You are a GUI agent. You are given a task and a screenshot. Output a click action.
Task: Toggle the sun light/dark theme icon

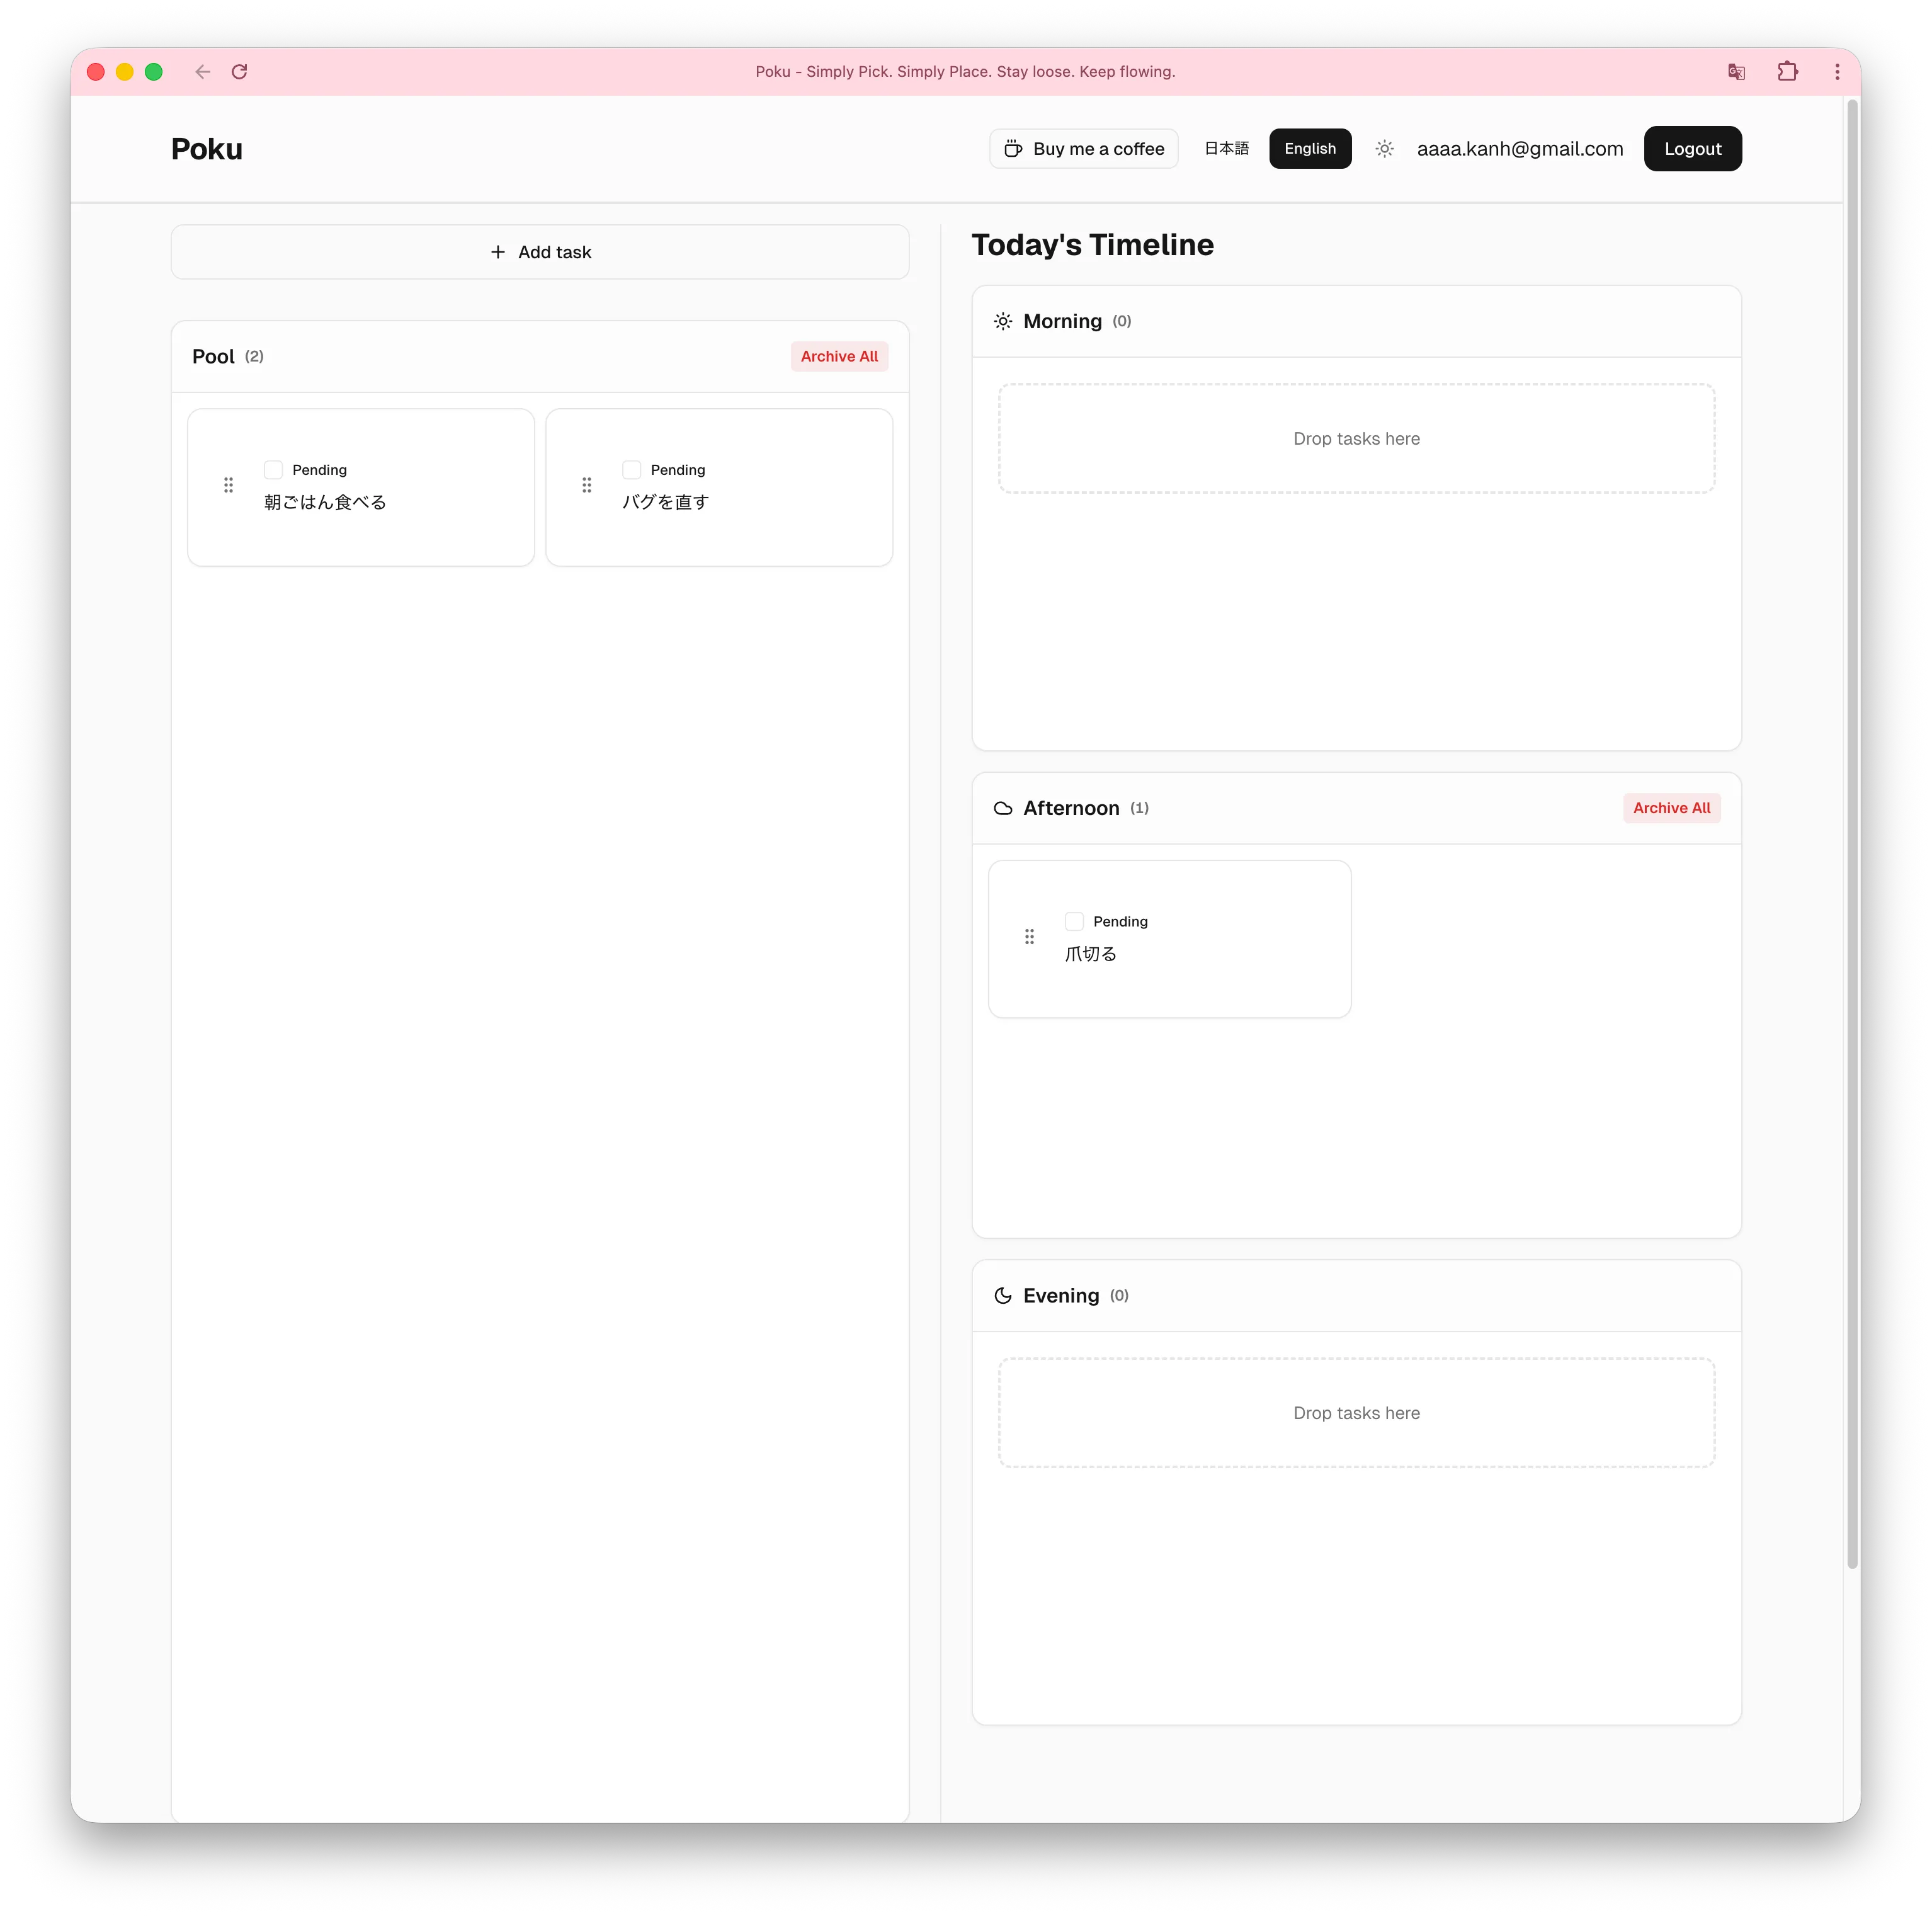(x=1384, y=149)
